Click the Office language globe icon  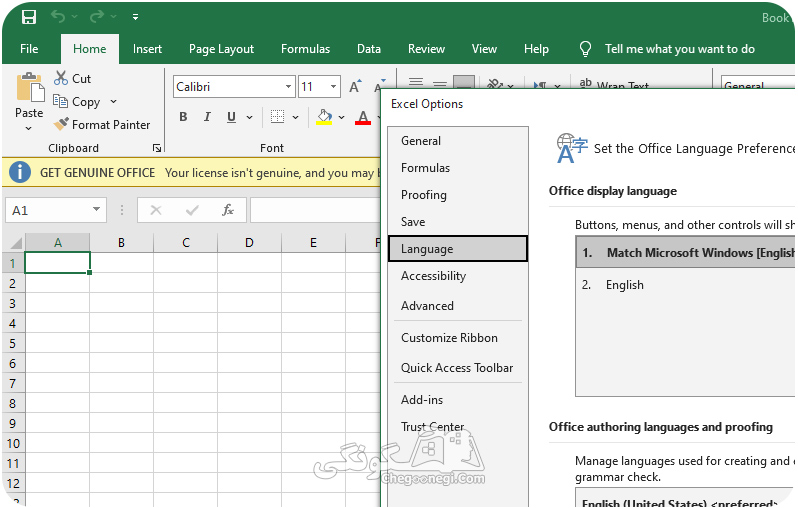[x=572, y=148]
